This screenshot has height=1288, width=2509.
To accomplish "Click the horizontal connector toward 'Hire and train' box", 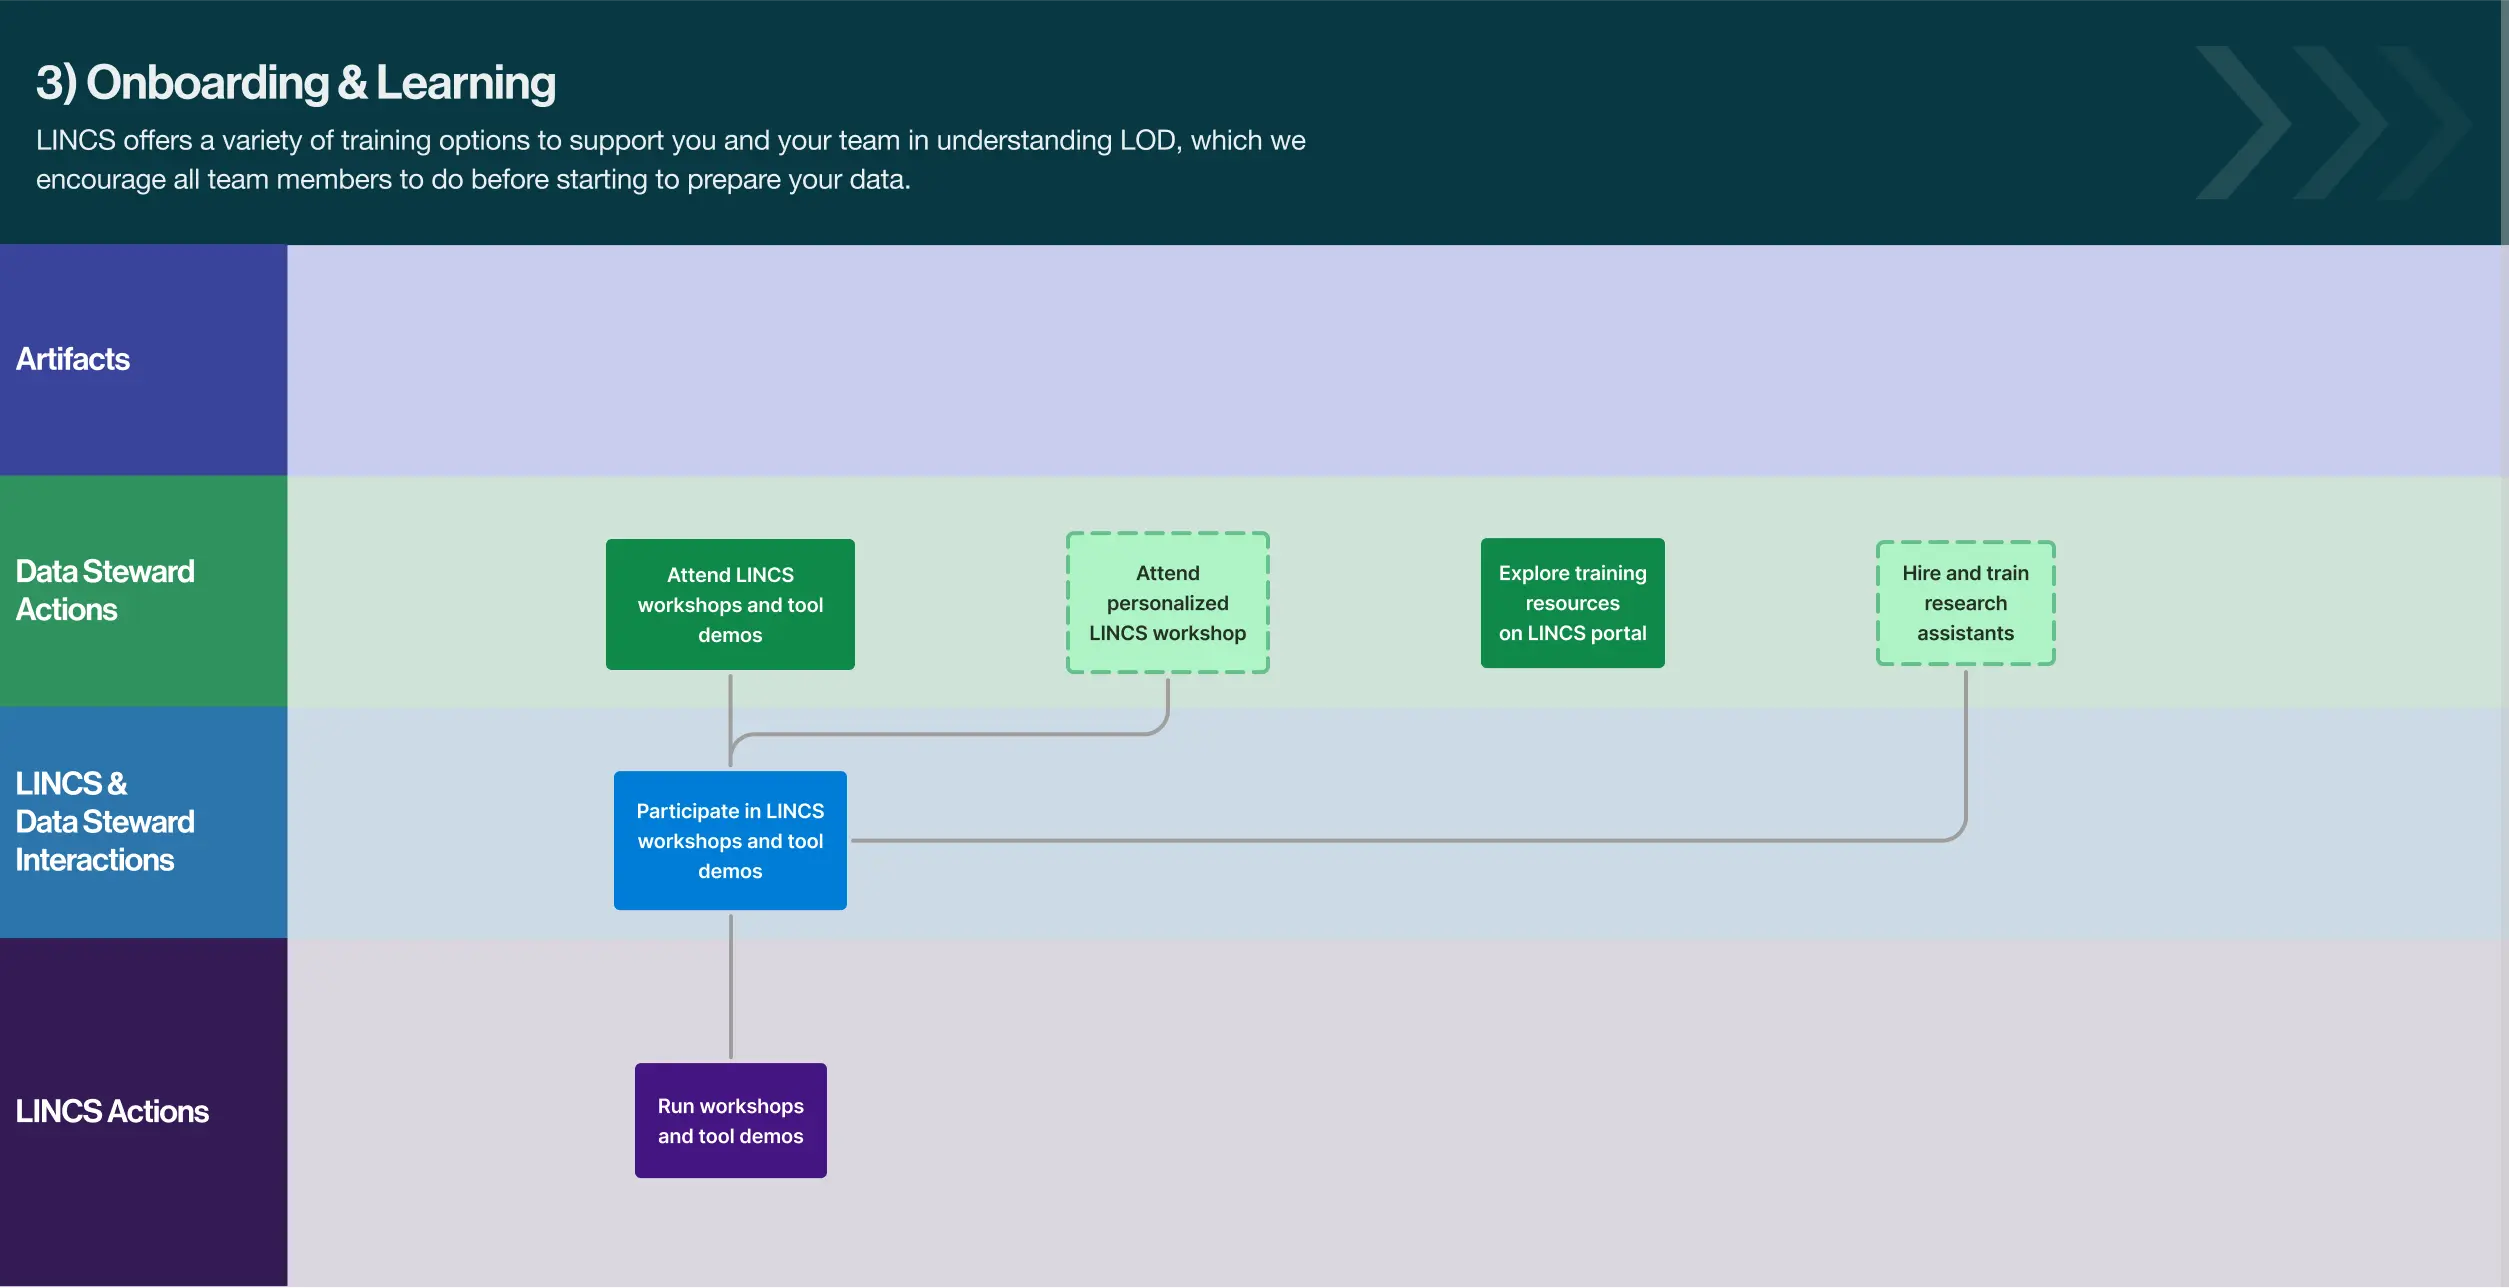I will pyautogui.click(x=1400, y=840).
